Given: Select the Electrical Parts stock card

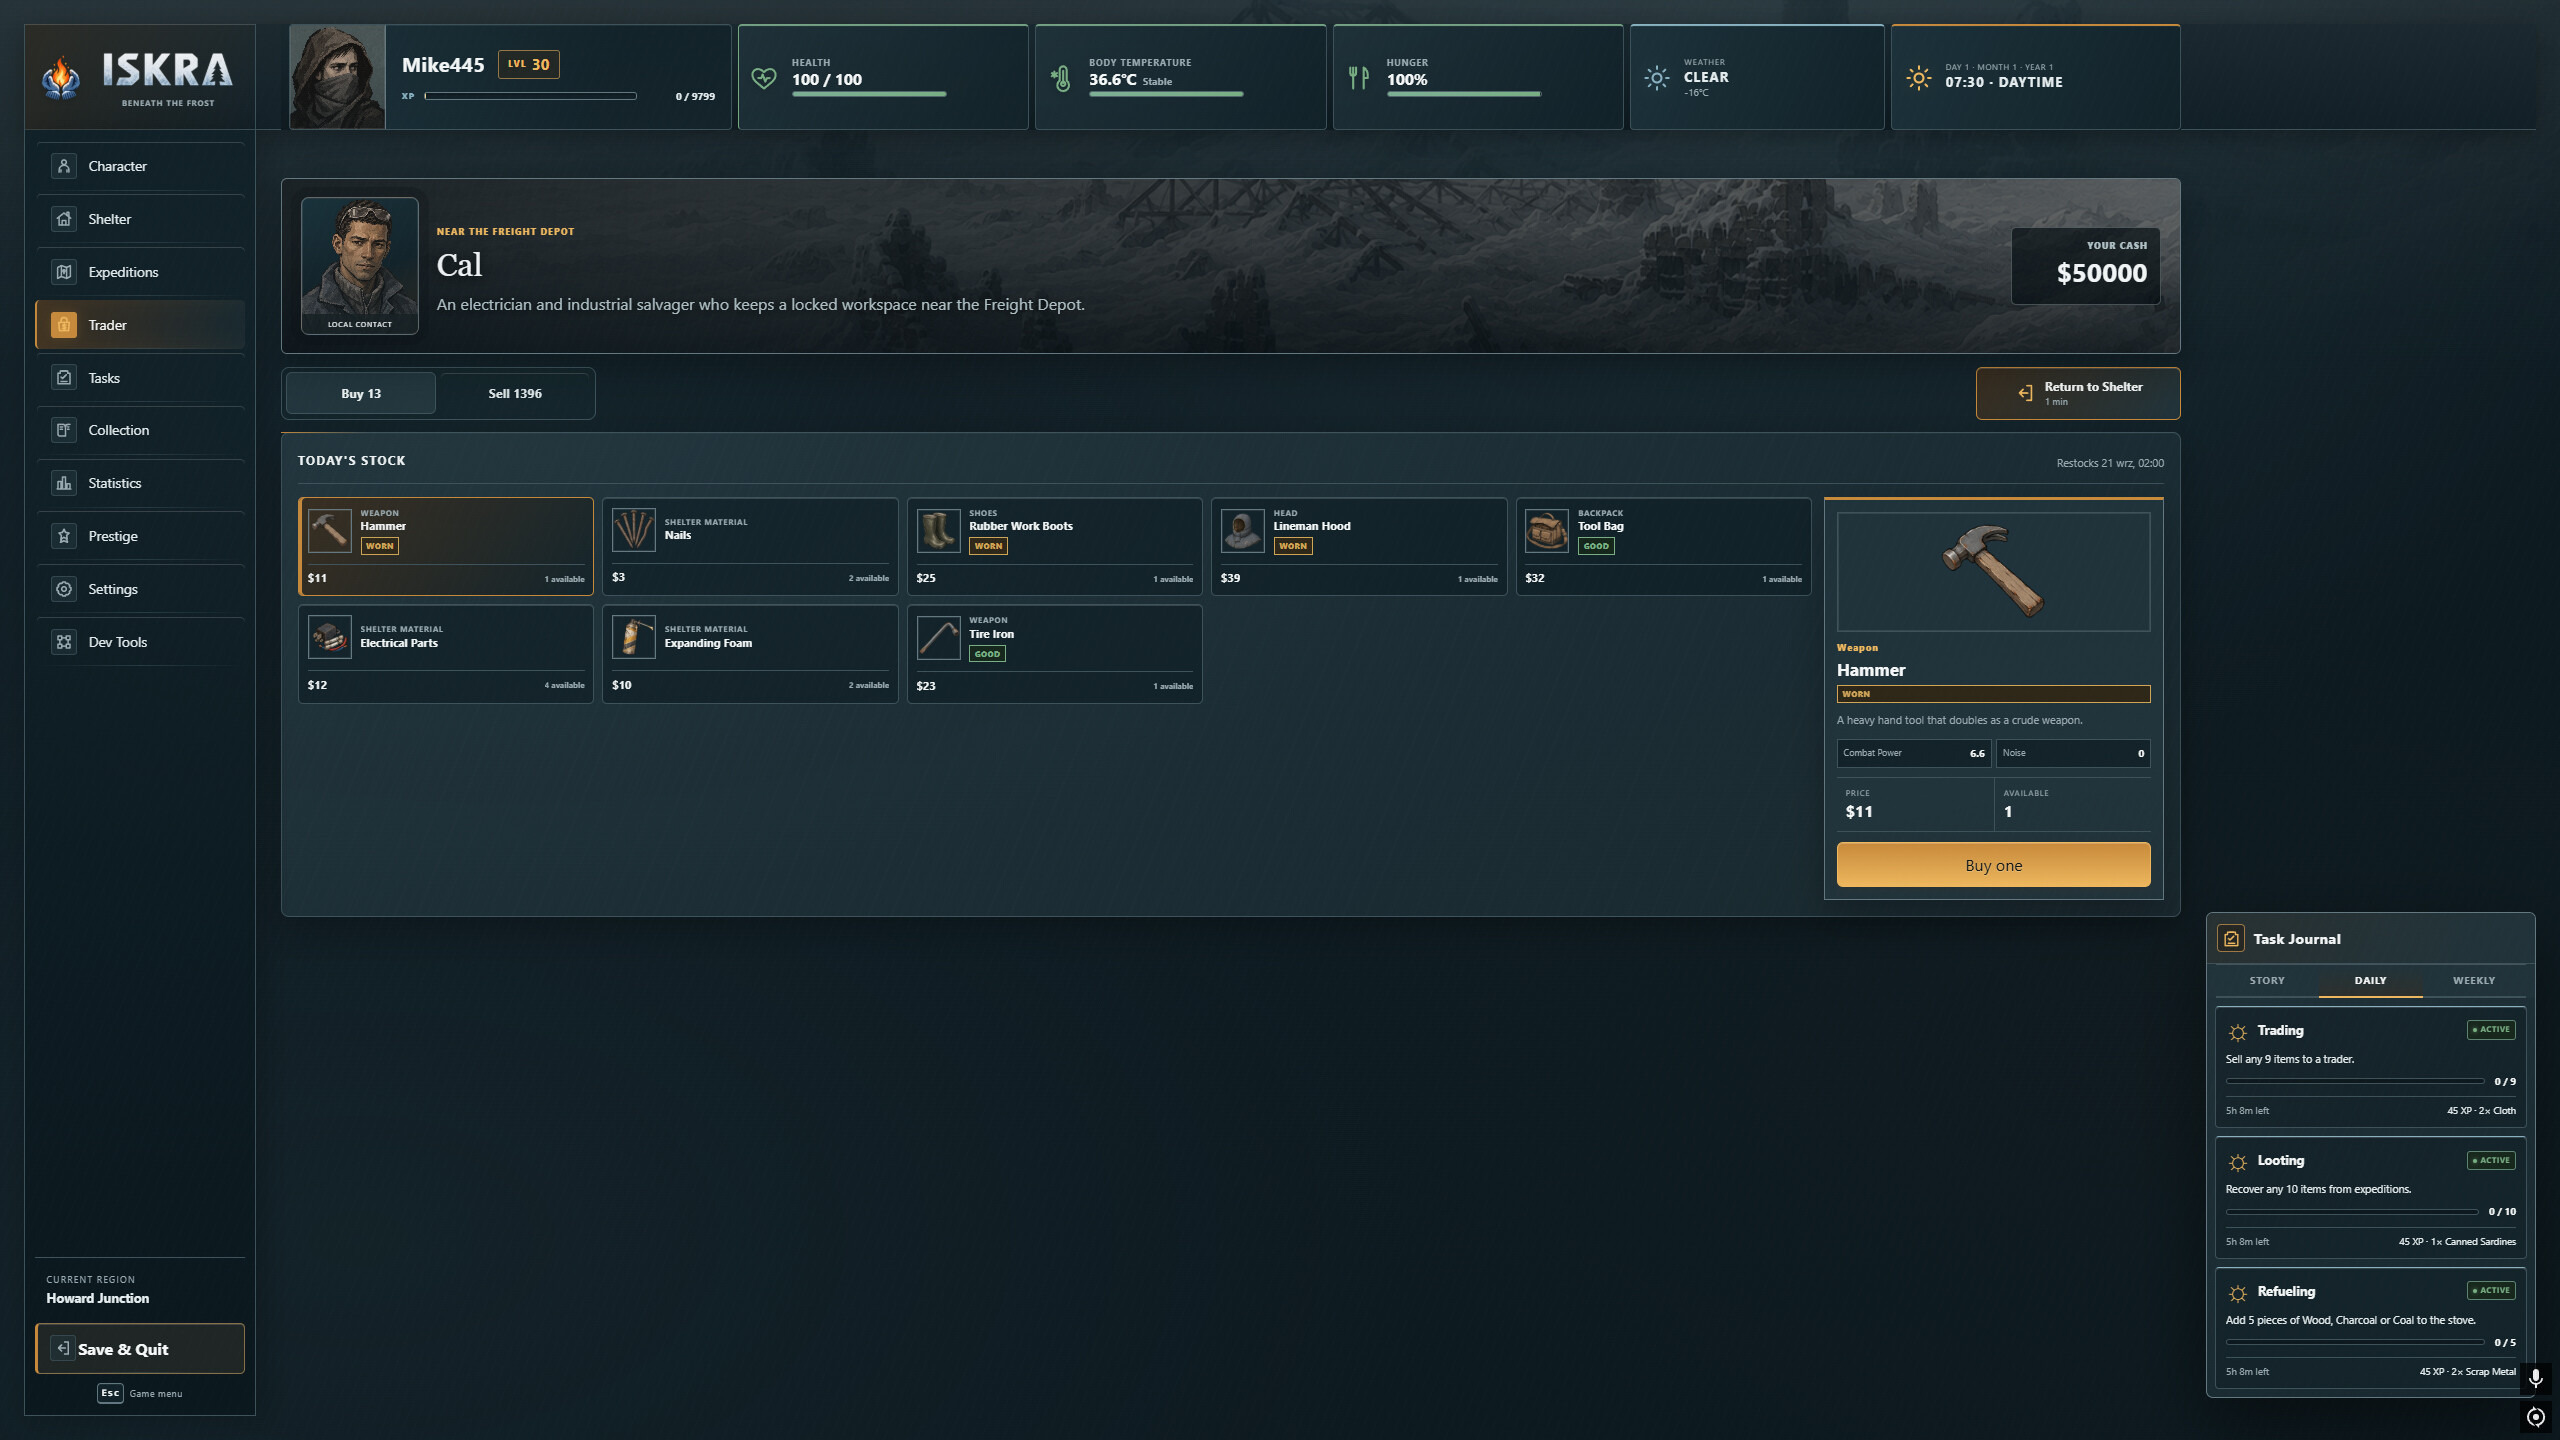Looking at the screenshot, I should click(446, 654).
